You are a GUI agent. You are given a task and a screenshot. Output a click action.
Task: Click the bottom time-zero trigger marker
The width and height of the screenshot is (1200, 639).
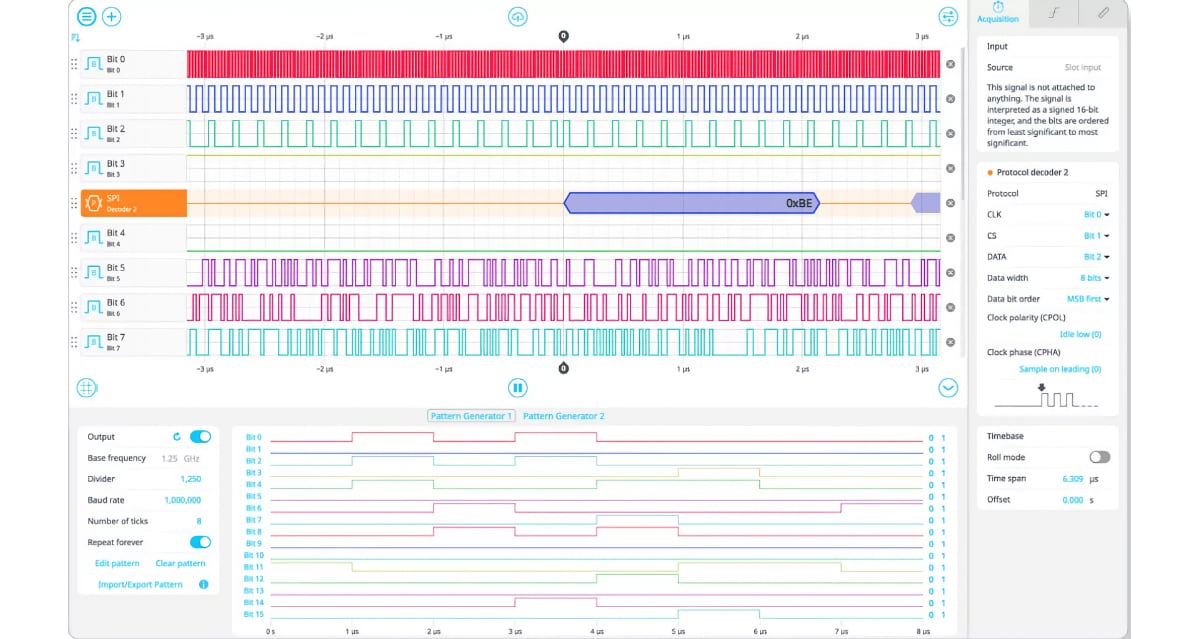click(563, 368)
